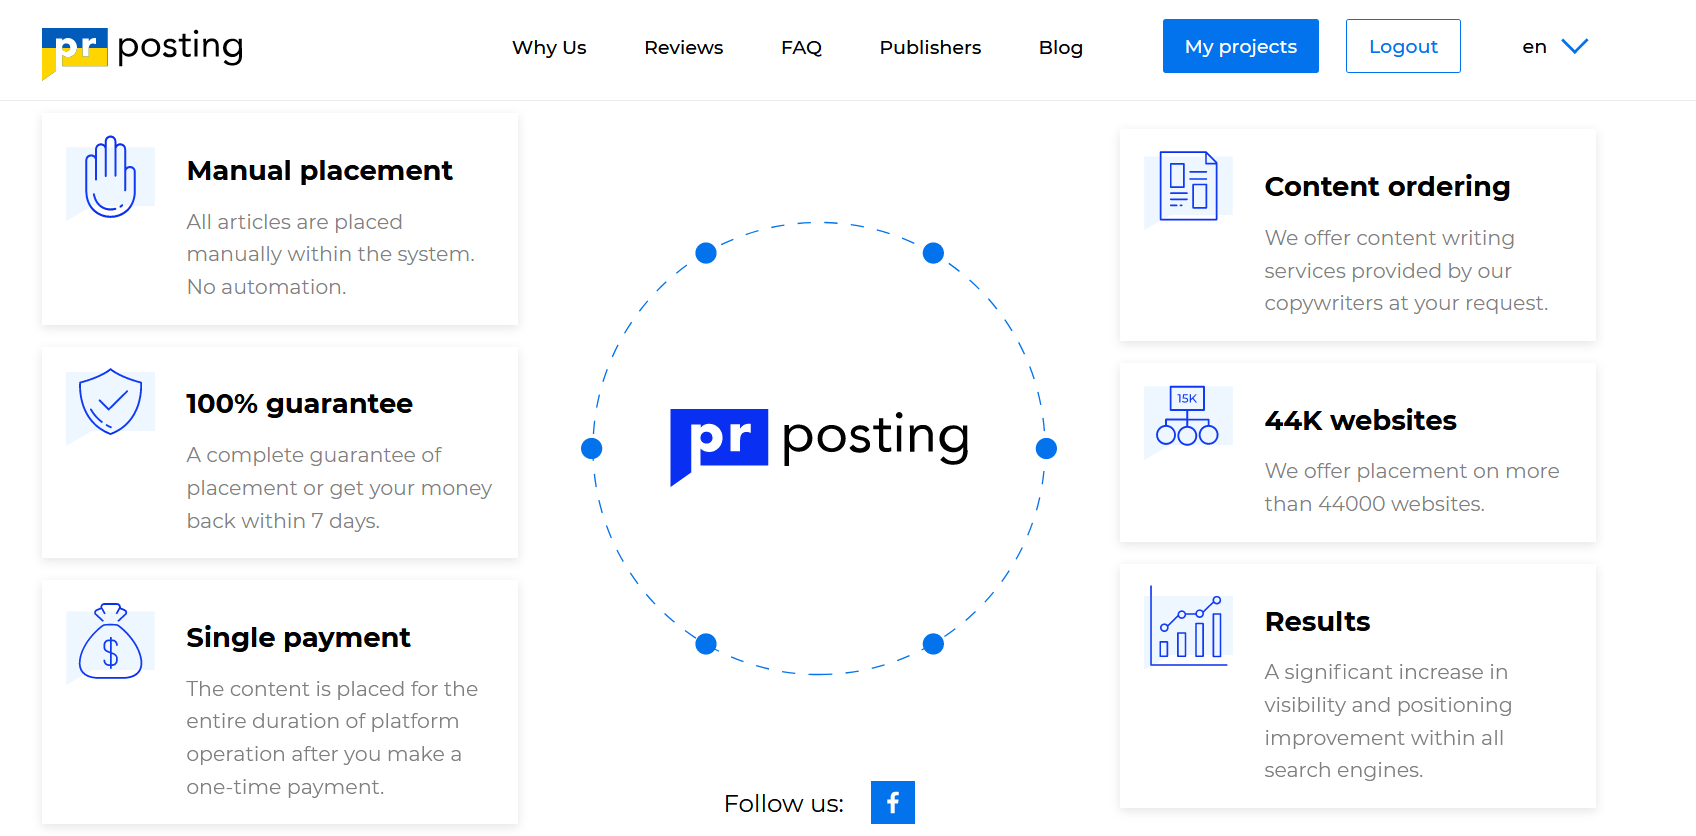1696x836 pixels.
Task: Select the 44K websites heading
Action: tap(1360, 420)
